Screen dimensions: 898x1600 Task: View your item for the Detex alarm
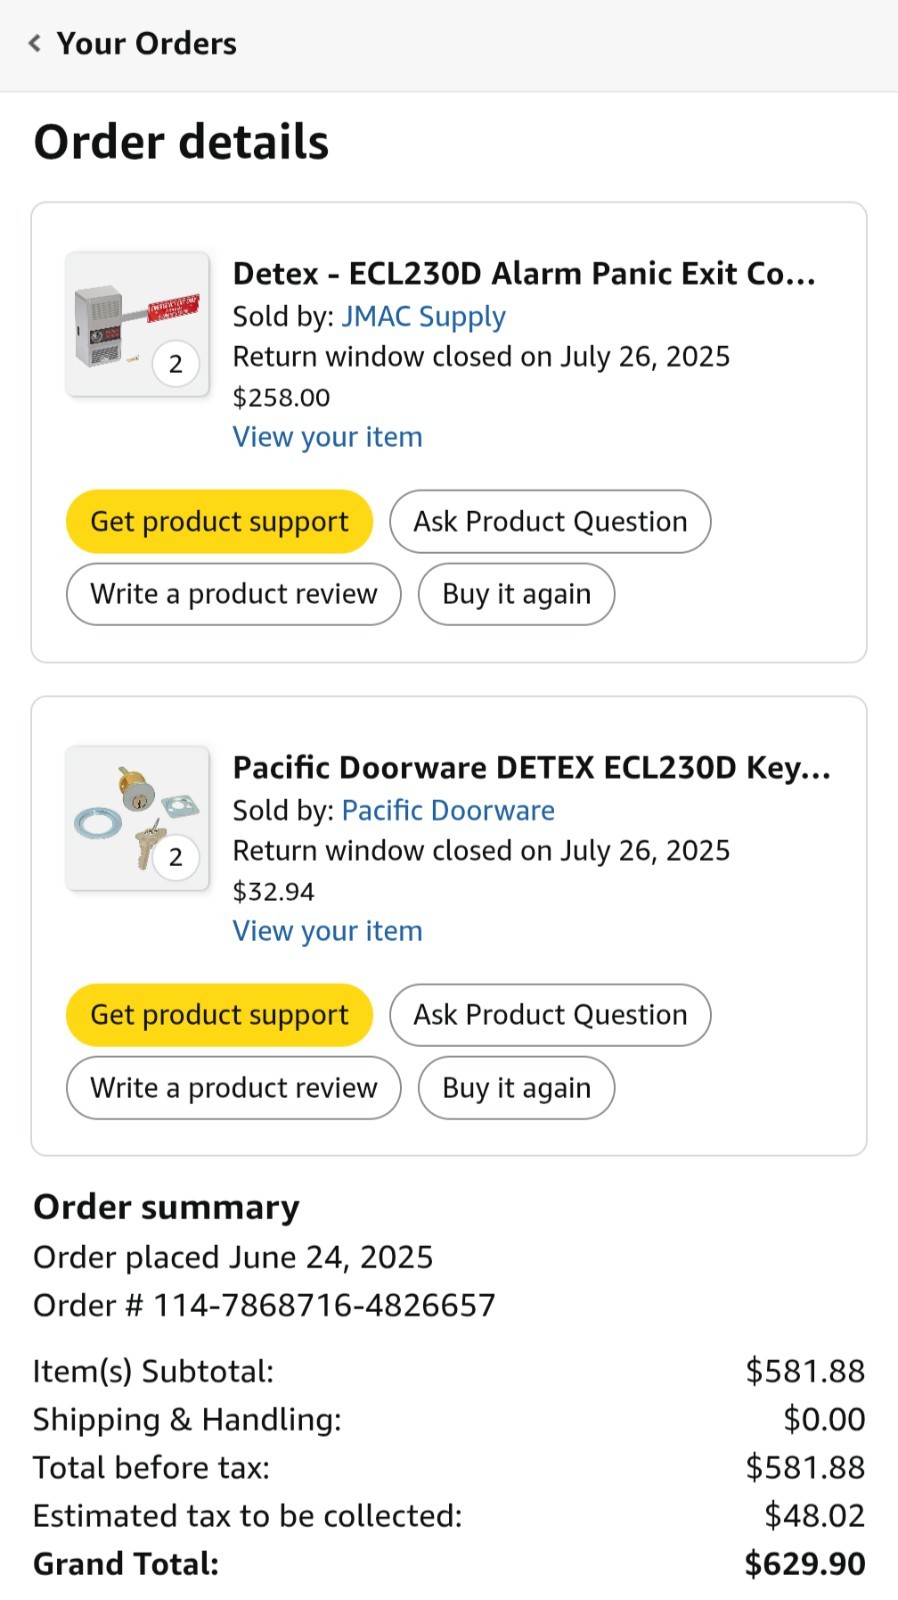(328, 437)
